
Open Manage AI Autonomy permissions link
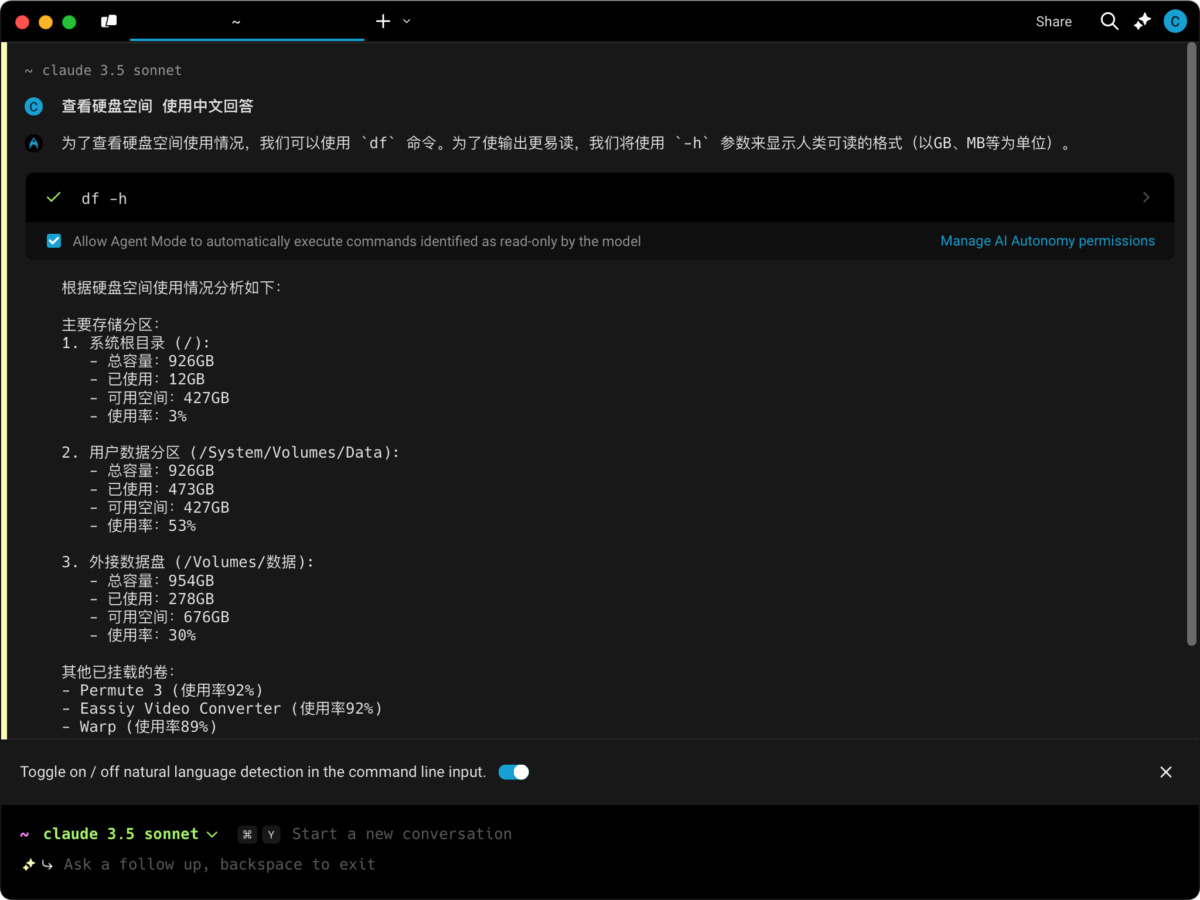[1047, 241]
